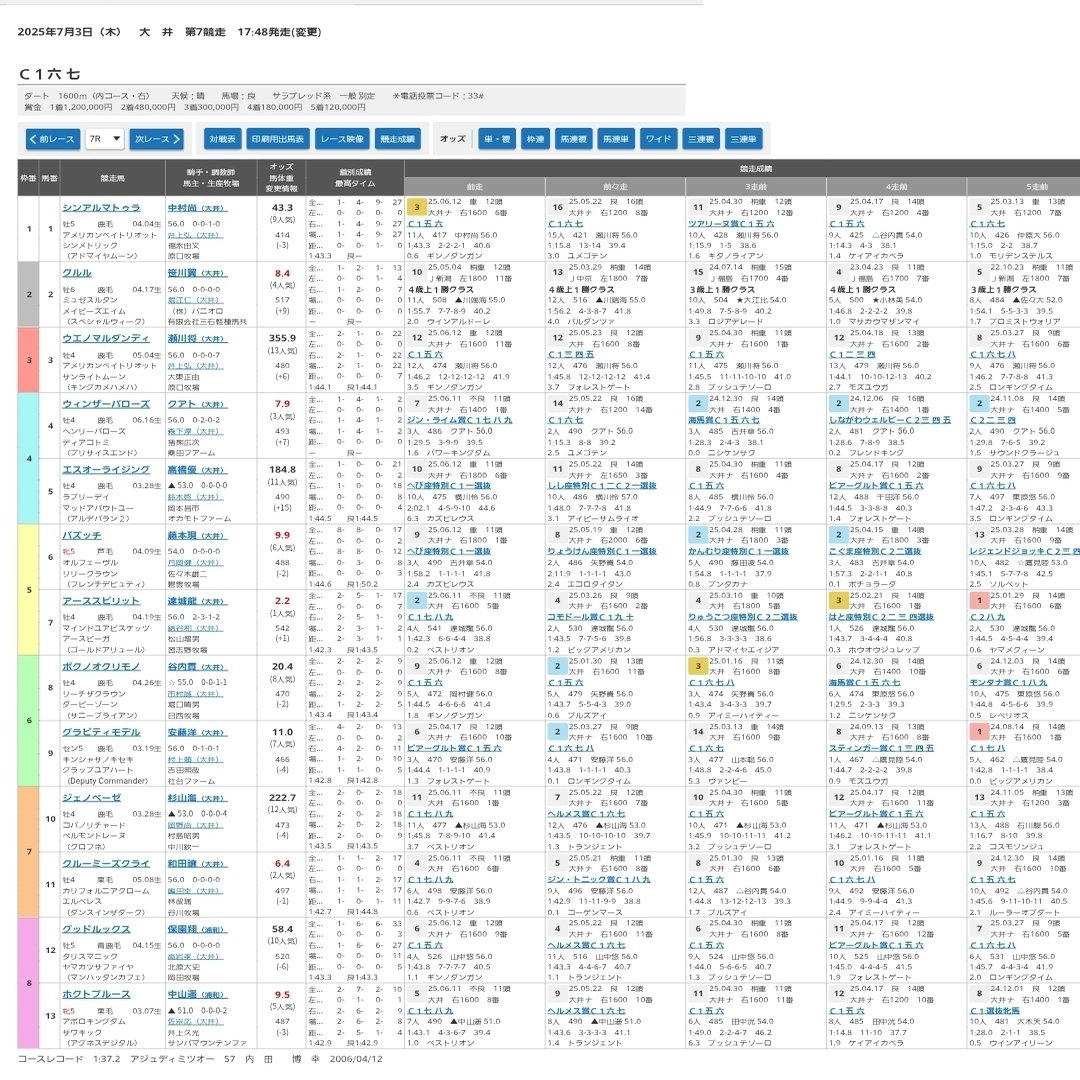Click odds value 222.7
This screenshot has height=1080, width=1080.
coord(282,798)
